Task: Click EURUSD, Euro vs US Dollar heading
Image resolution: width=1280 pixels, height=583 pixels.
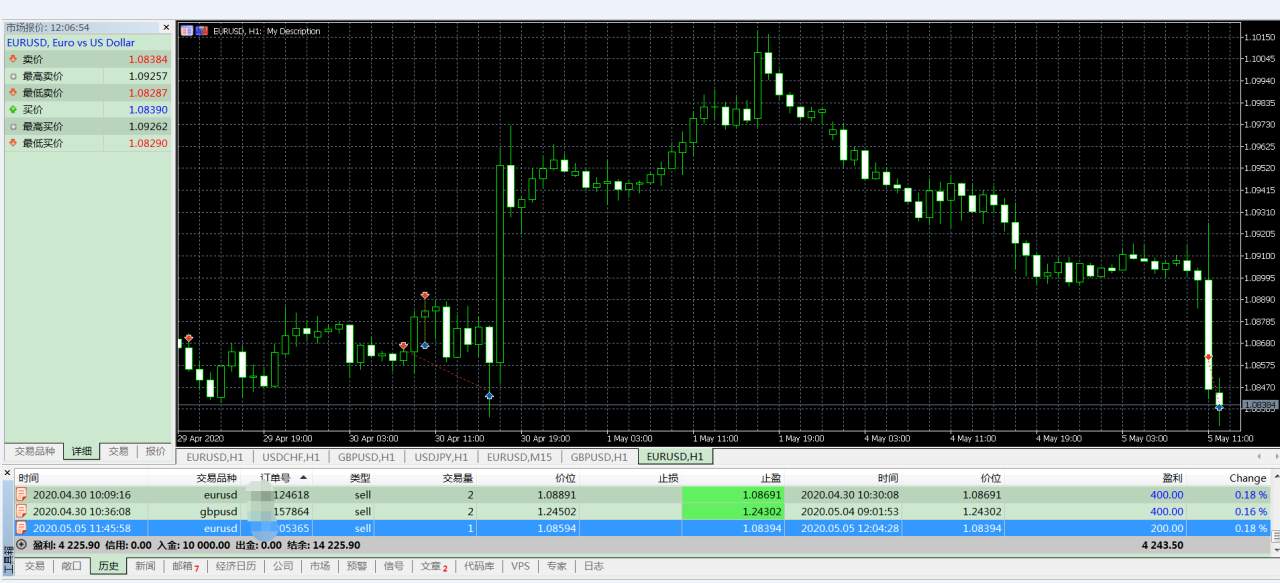Action: 71,43
